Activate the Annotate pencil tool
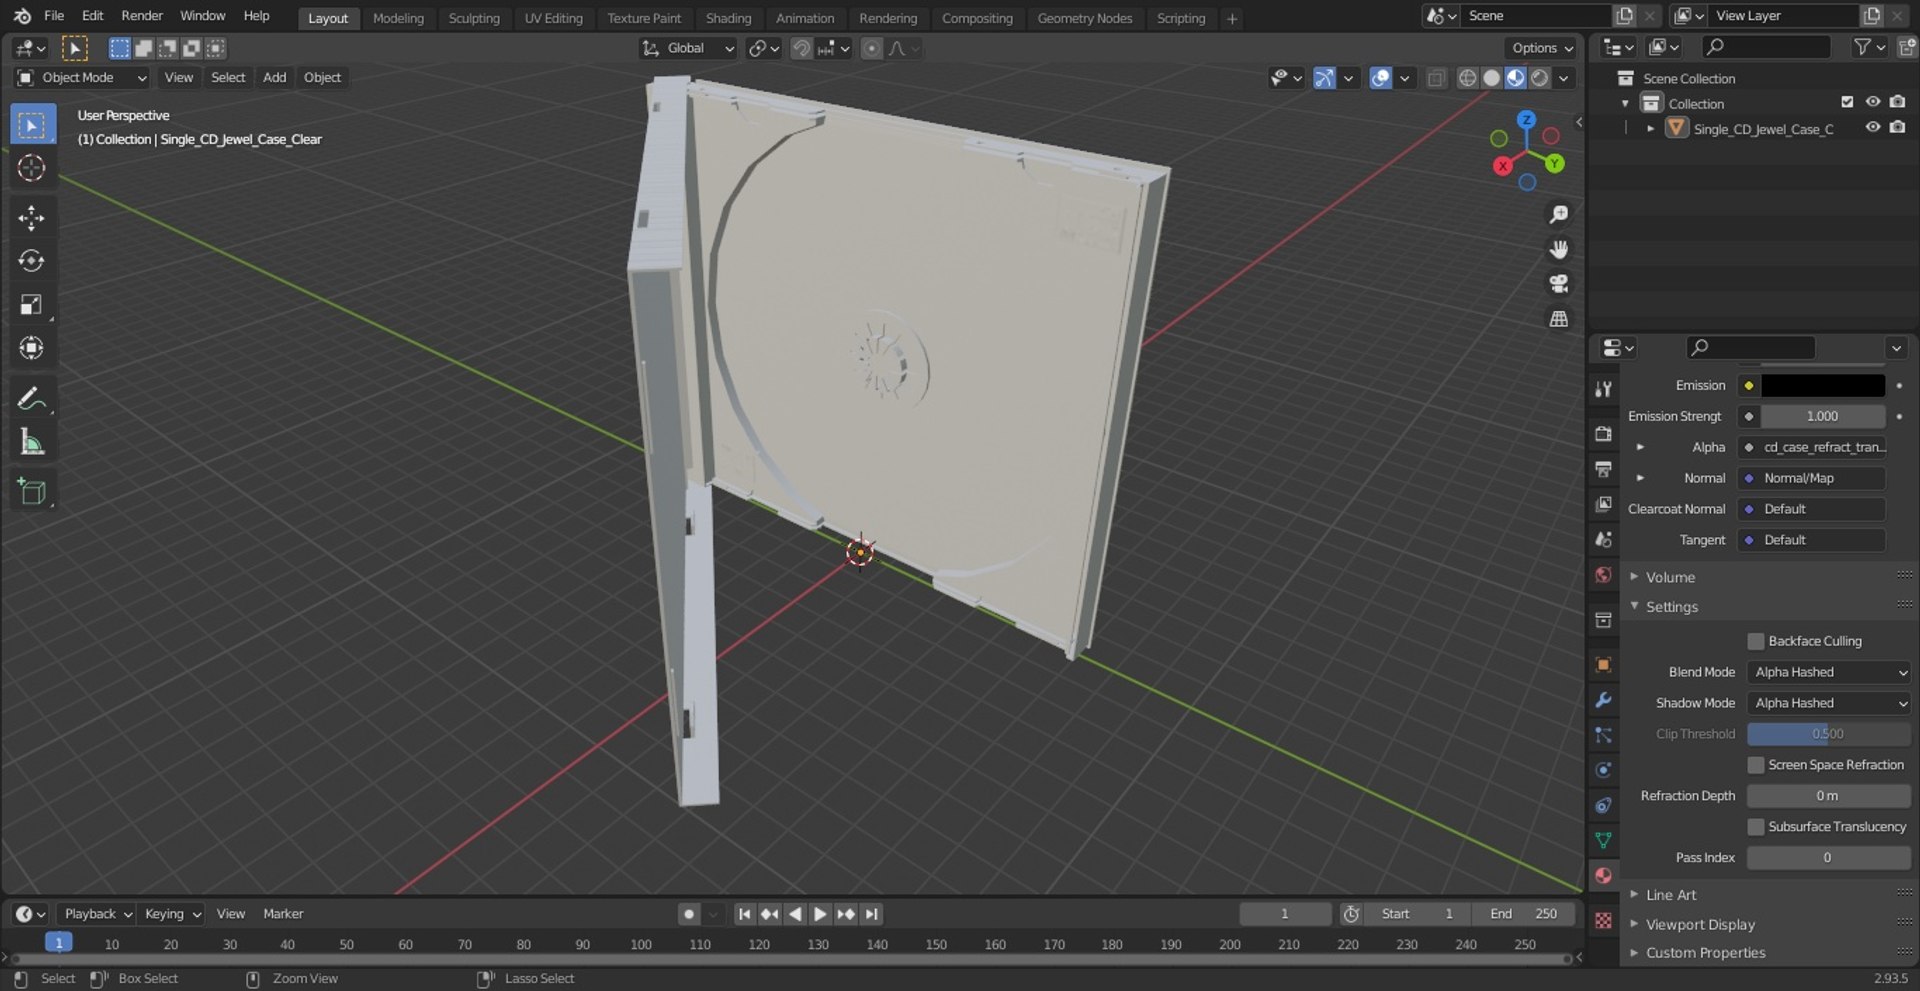Image resolution: width=1920 pixels, height=991 pixels. 31,399
